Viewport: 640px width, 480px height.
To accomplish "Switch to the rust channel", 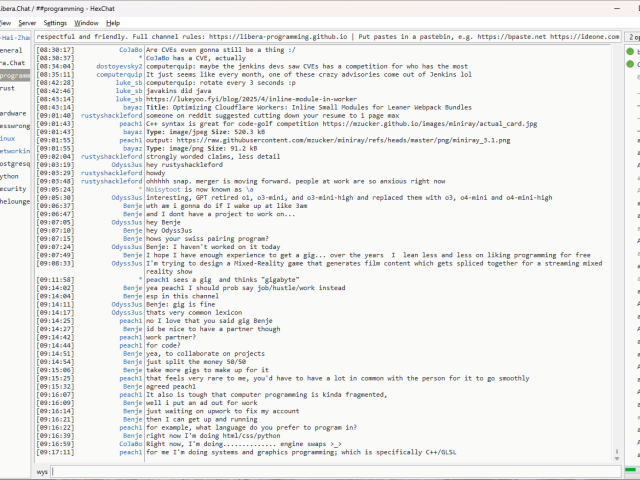I will (x=10, y=88).
